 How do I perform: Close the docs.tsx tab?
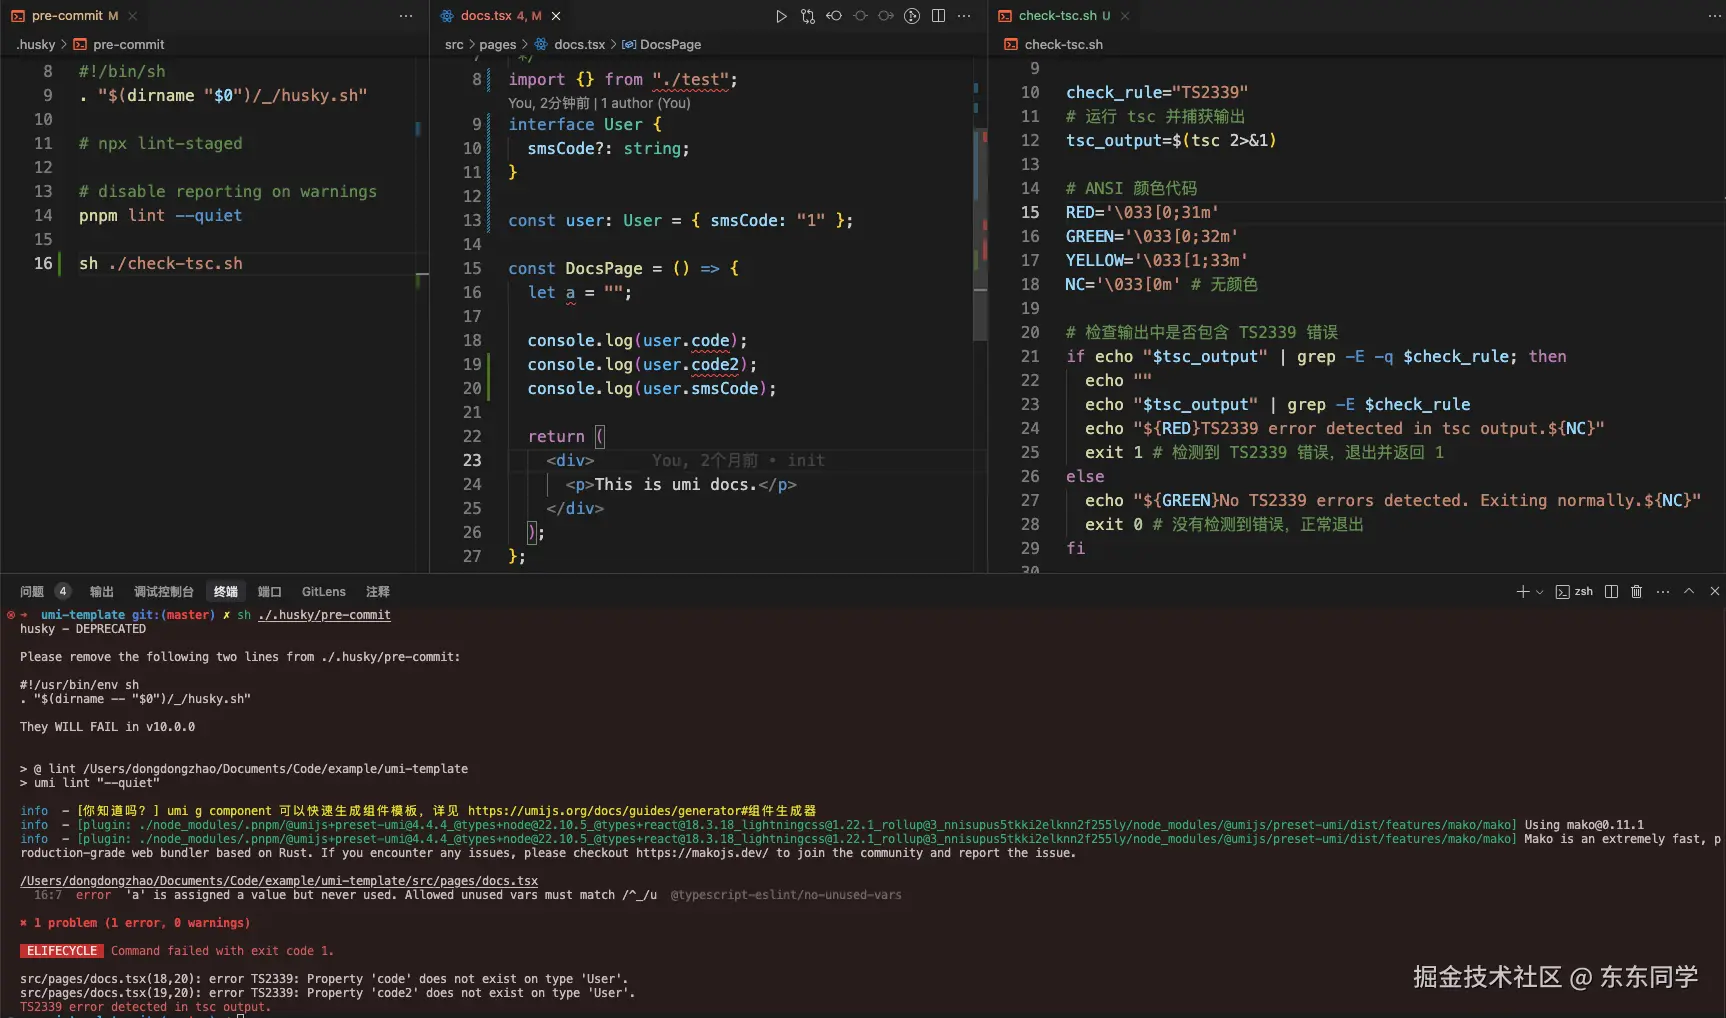tap(556, 16)
